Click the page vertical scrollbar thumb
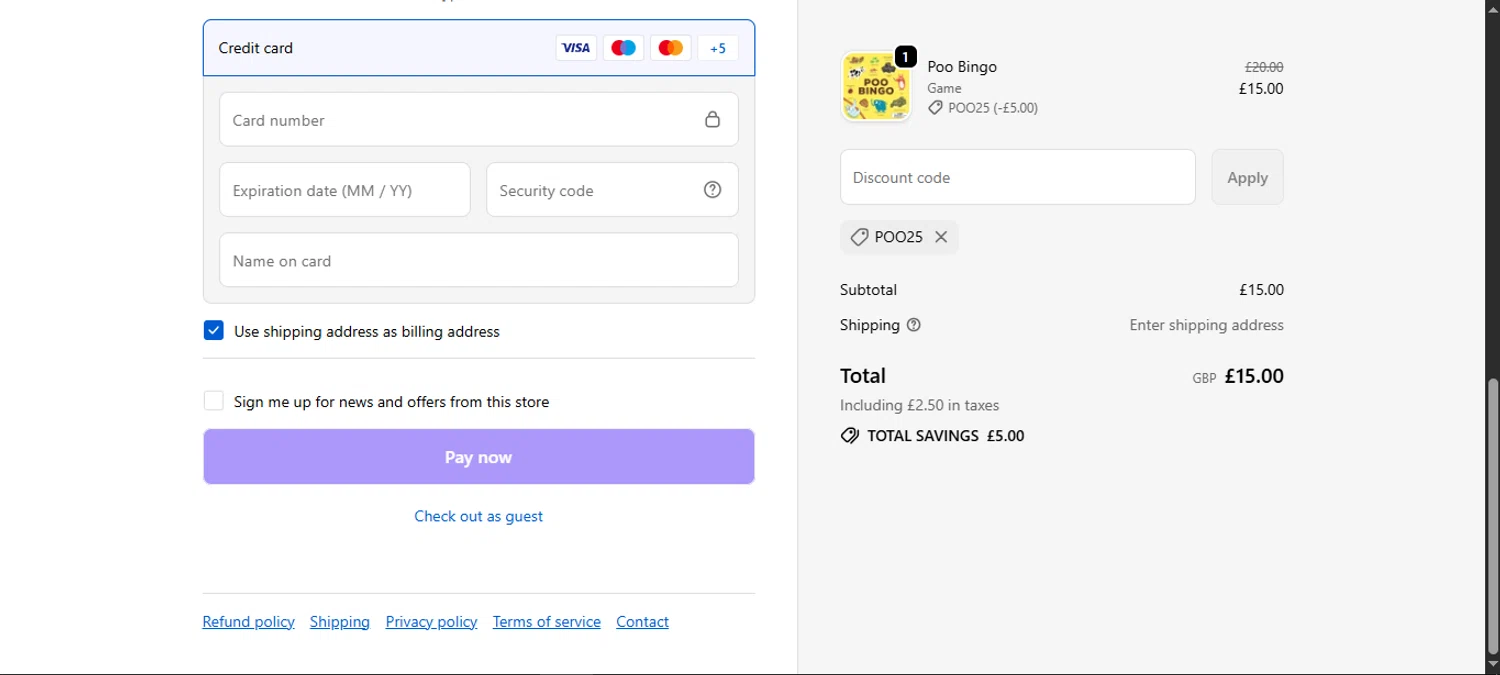This screenshot has width=1500, height=675. pyautogui.click(x=1493, y=516)
